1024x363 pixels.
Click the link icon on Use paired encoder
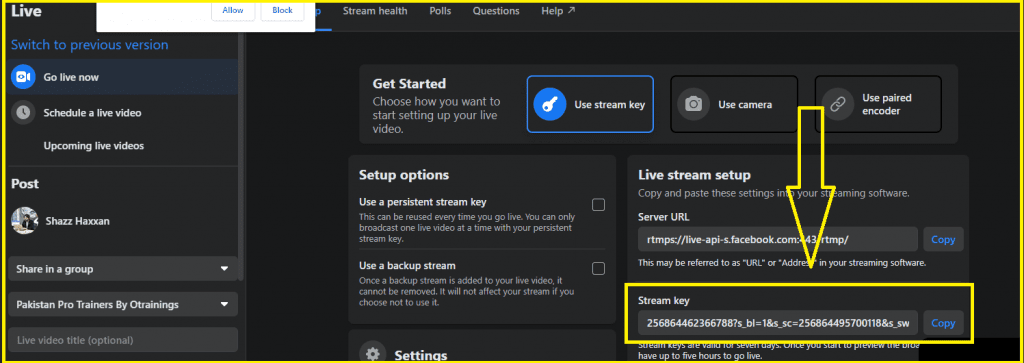coord(837,104)
